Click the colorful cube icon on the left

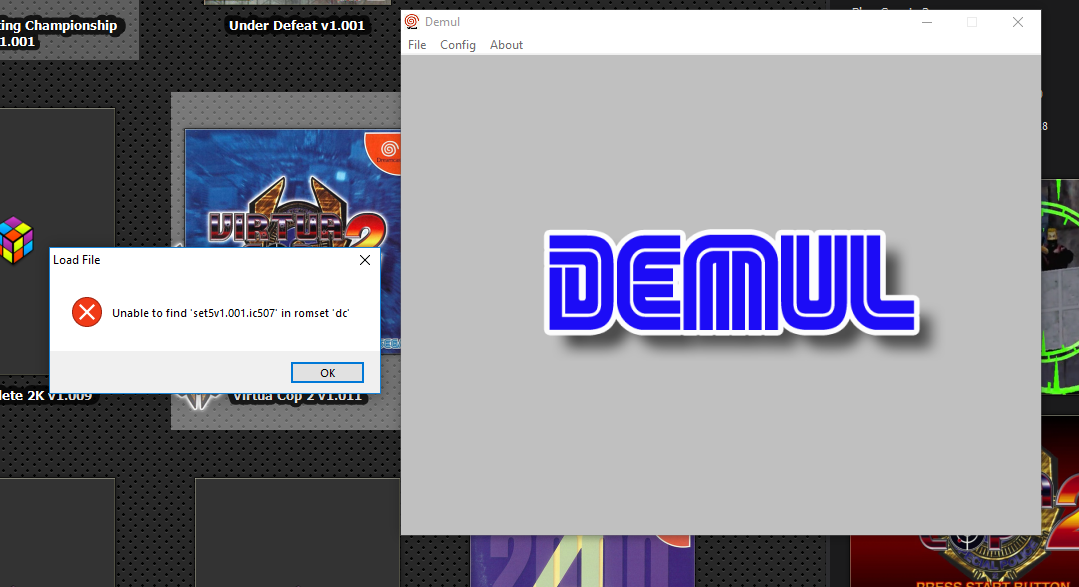[17, 240]
